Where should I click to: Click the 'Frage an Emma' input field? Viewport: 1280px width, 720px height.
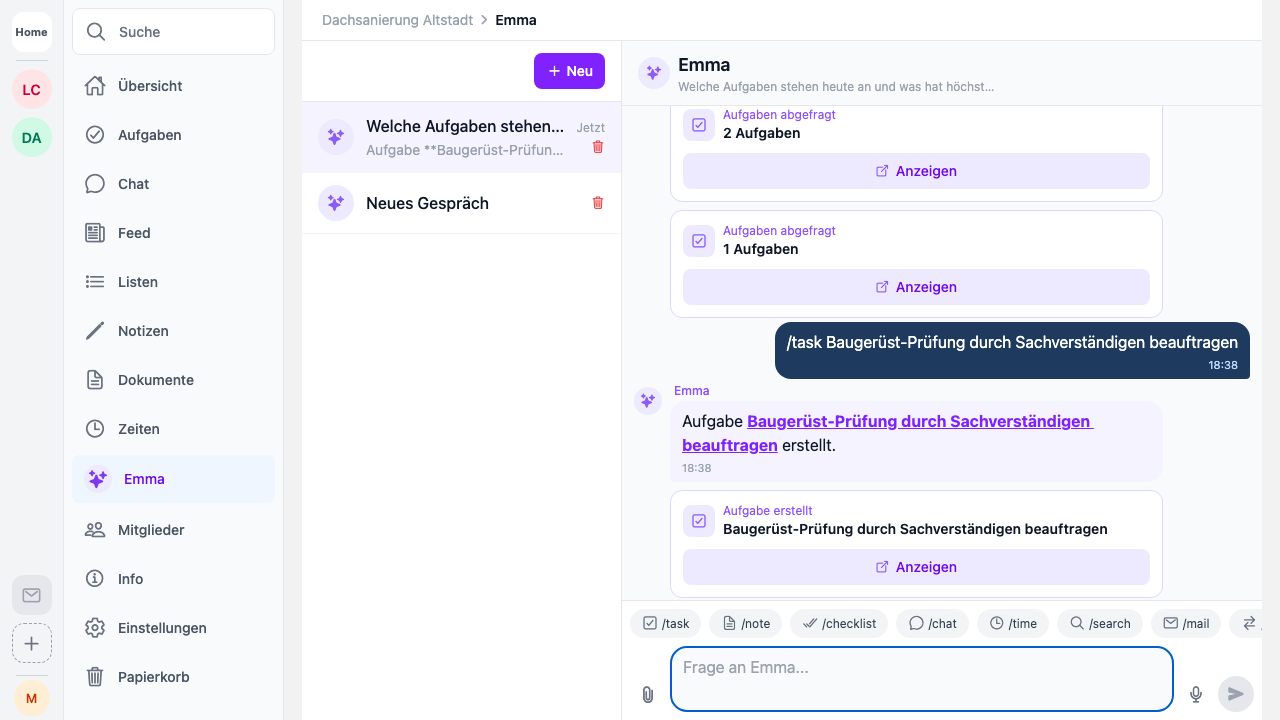pyautogui.click(x=920, y=678)
